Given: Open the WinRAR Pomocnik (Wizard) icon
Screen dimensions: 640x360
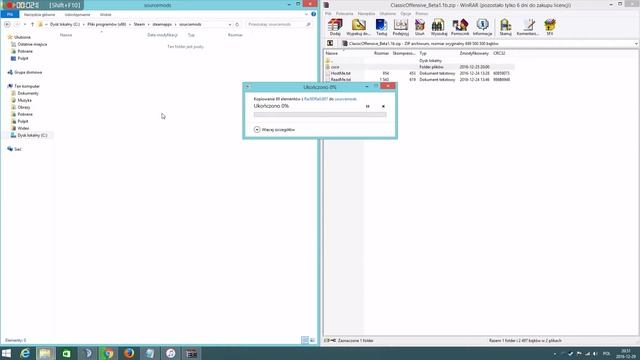Looking at the screenshot, I should pos(460,27).
